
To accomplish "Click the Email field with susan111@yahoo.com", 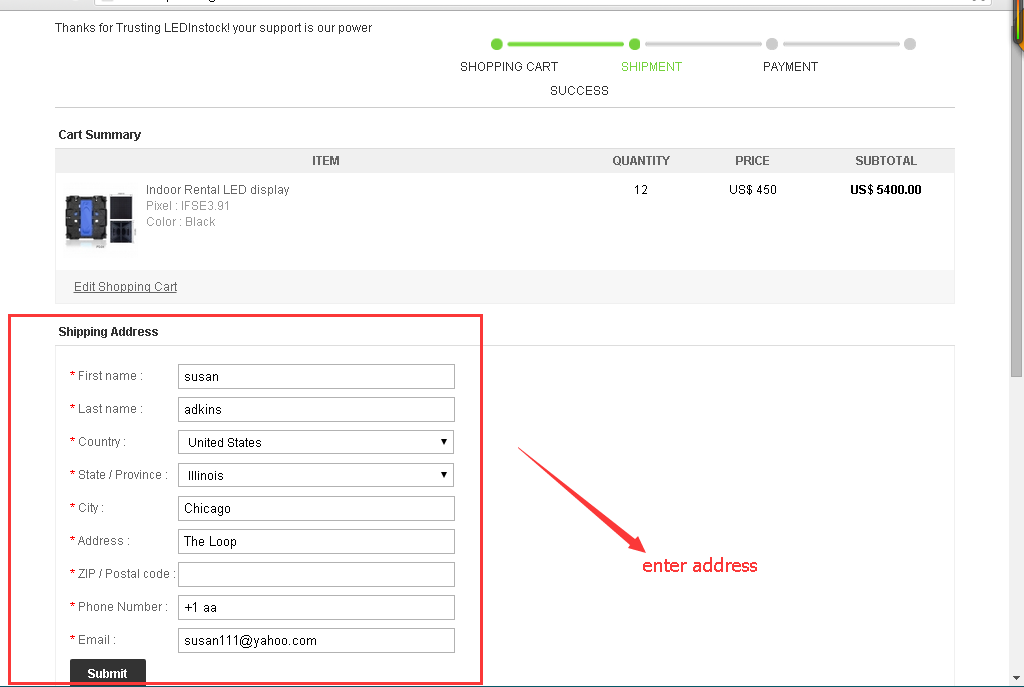I will tap(316, 640).
